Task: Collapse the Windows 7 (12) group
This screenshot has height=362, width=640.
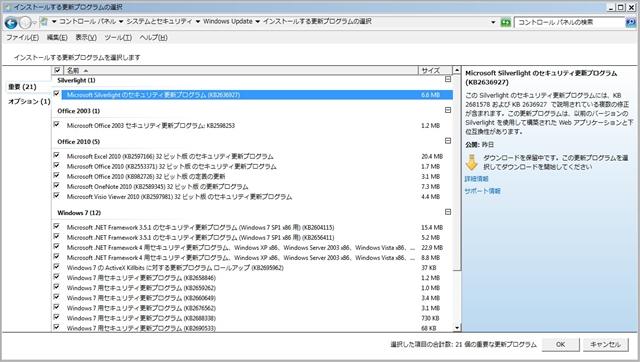Action: 448,212
